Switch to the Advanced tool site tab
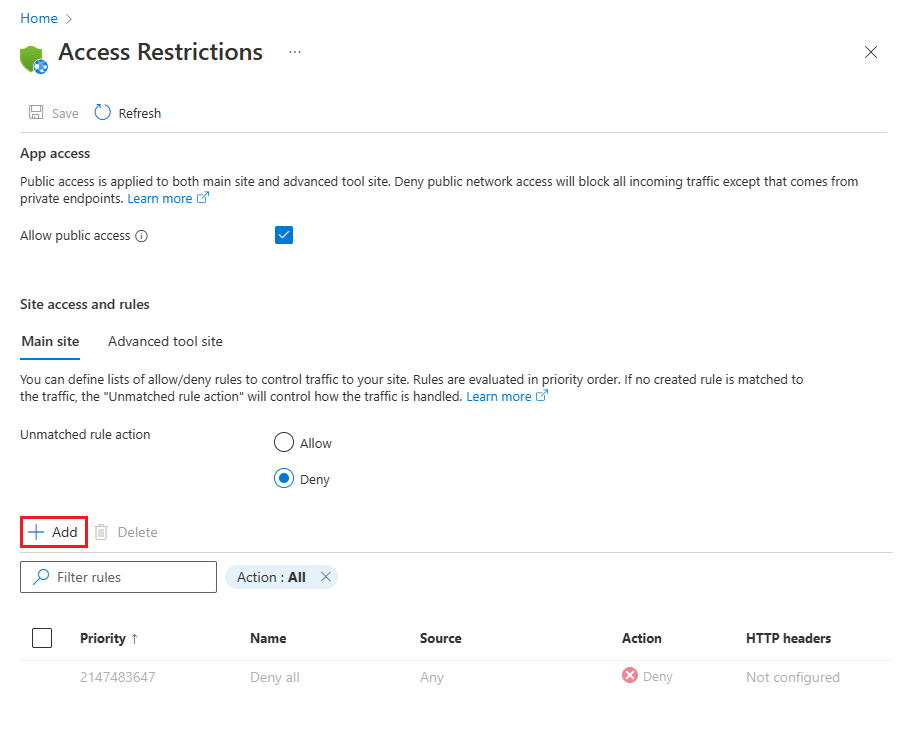The height and width of the screenshot is (734, 907). coord(165,341)
